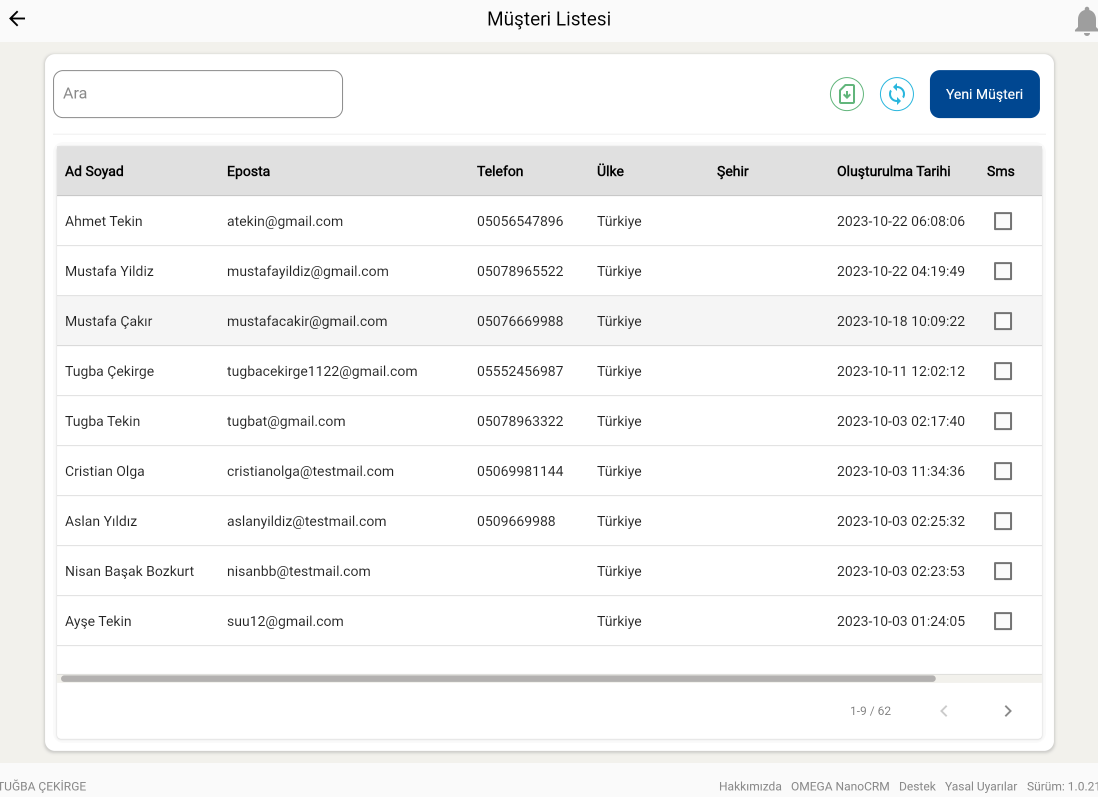Check the Sms box for Ayşe Tekin
Viewport: 1098px width, 797px height.
(1003, 621)
